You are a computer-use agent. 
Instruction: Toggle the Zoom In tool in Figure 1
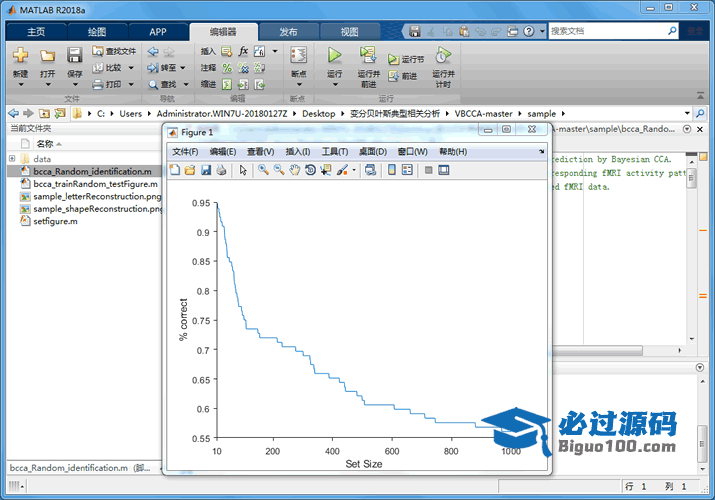coord(263,170)
